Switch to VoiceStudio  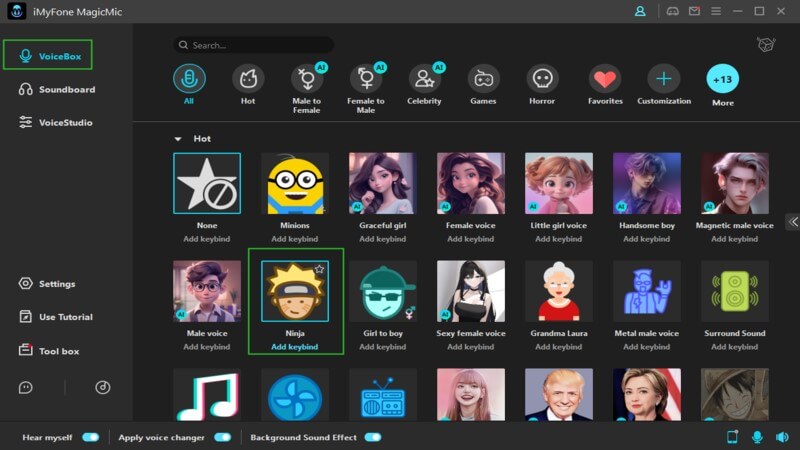(55, 122)
